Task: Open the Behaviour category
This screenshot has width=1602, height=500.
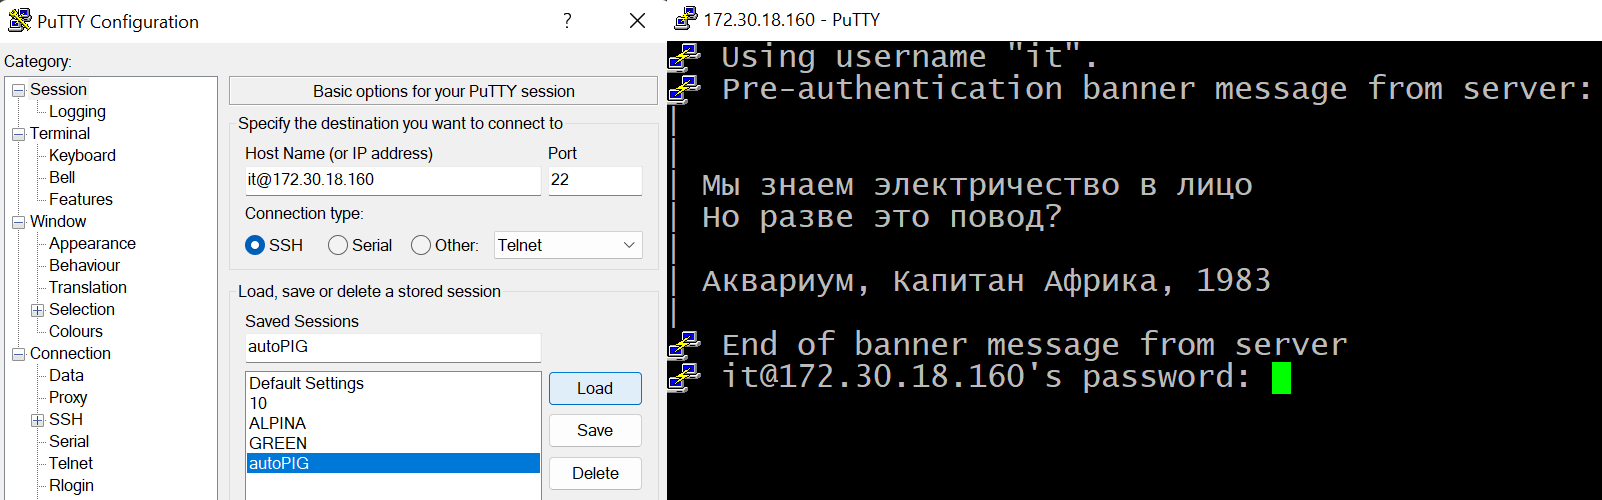Action: [84, 265]
